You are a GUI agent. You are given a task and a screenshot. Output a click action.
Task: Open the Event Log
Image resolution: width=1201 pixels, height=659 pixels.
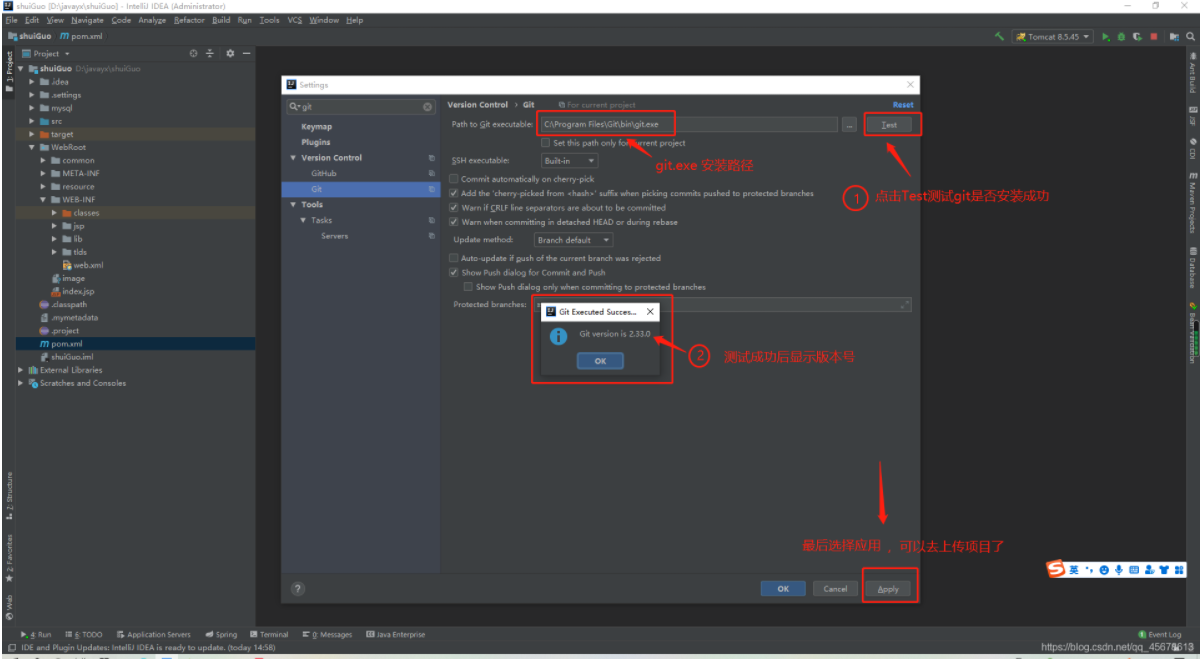pyautogui.click(x=1160, y=634)
